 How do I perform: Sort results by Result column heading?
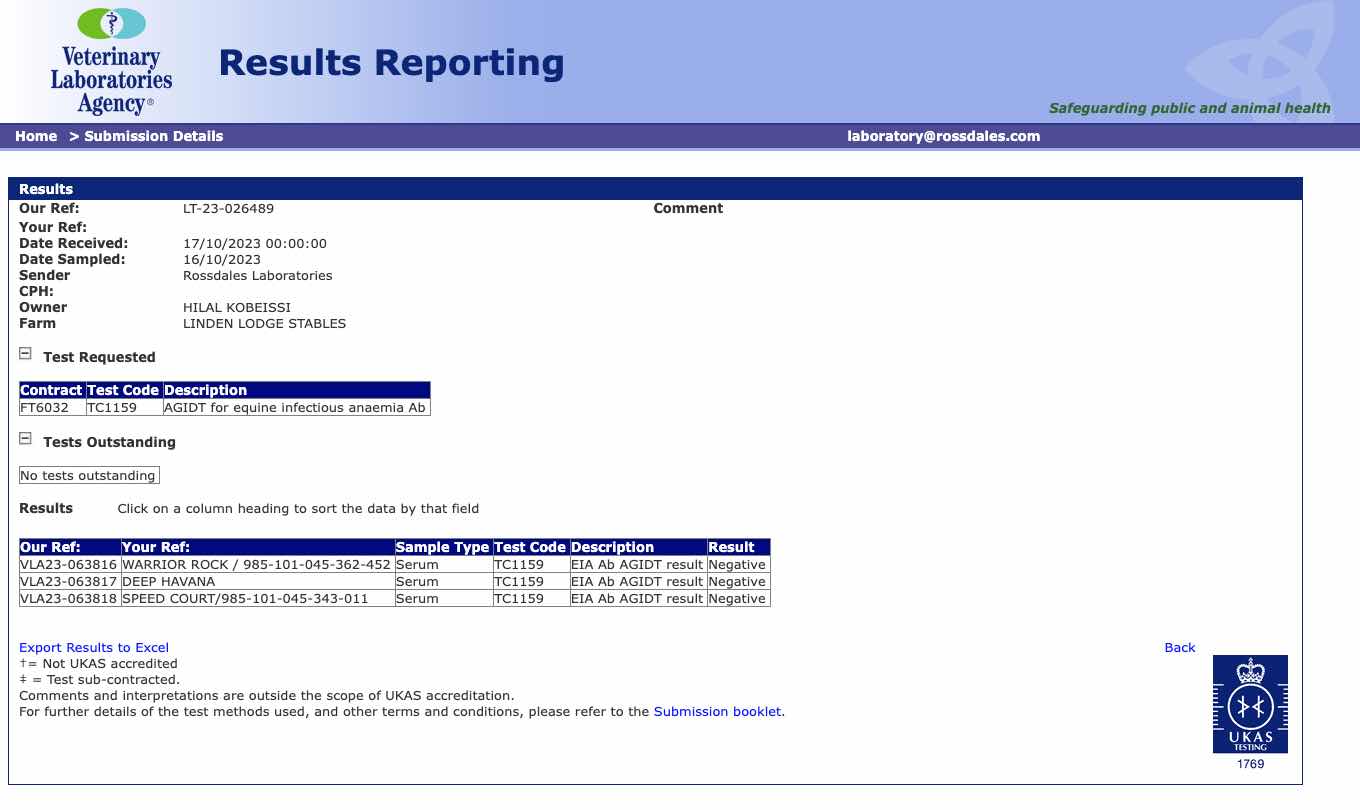[x=731, y=547]
